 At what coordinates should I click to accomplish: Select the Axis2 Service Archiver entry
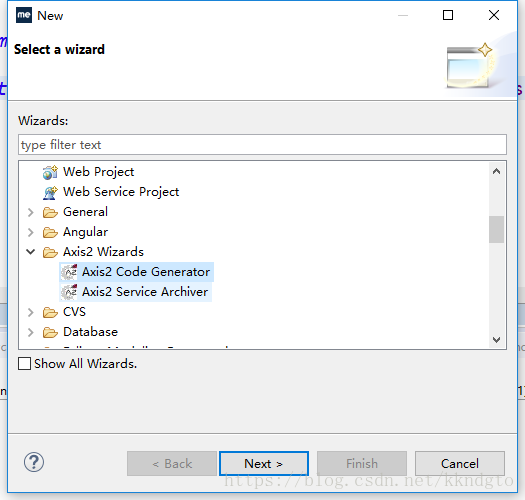136,292
